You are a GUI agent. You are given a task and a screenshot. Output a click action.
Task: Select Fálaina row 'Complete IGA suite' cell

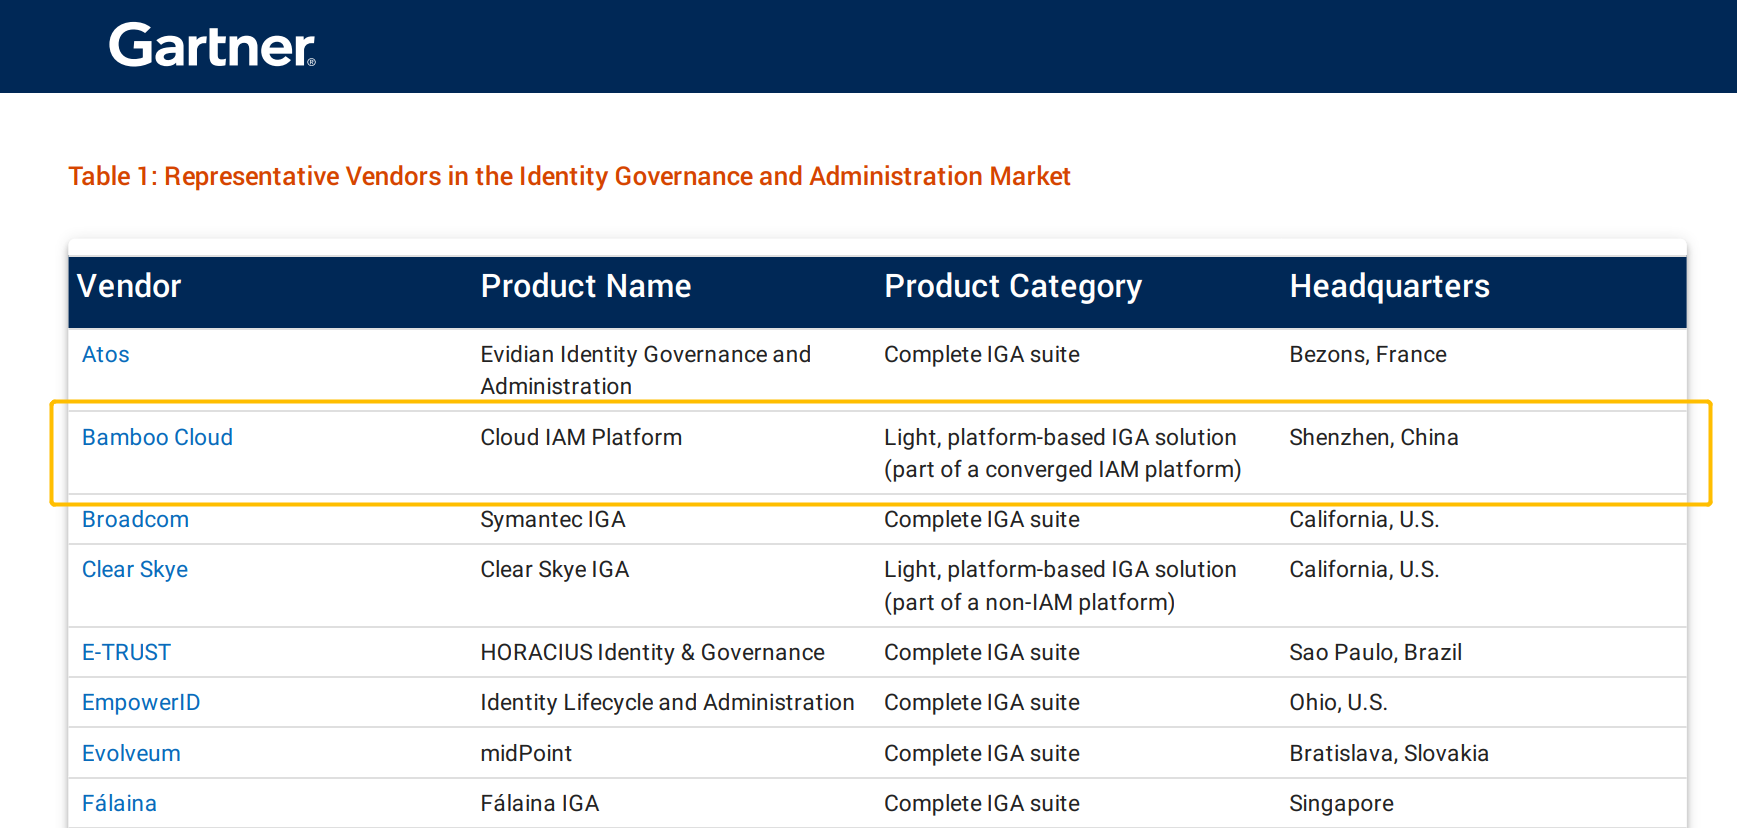(x=982, y=804)
